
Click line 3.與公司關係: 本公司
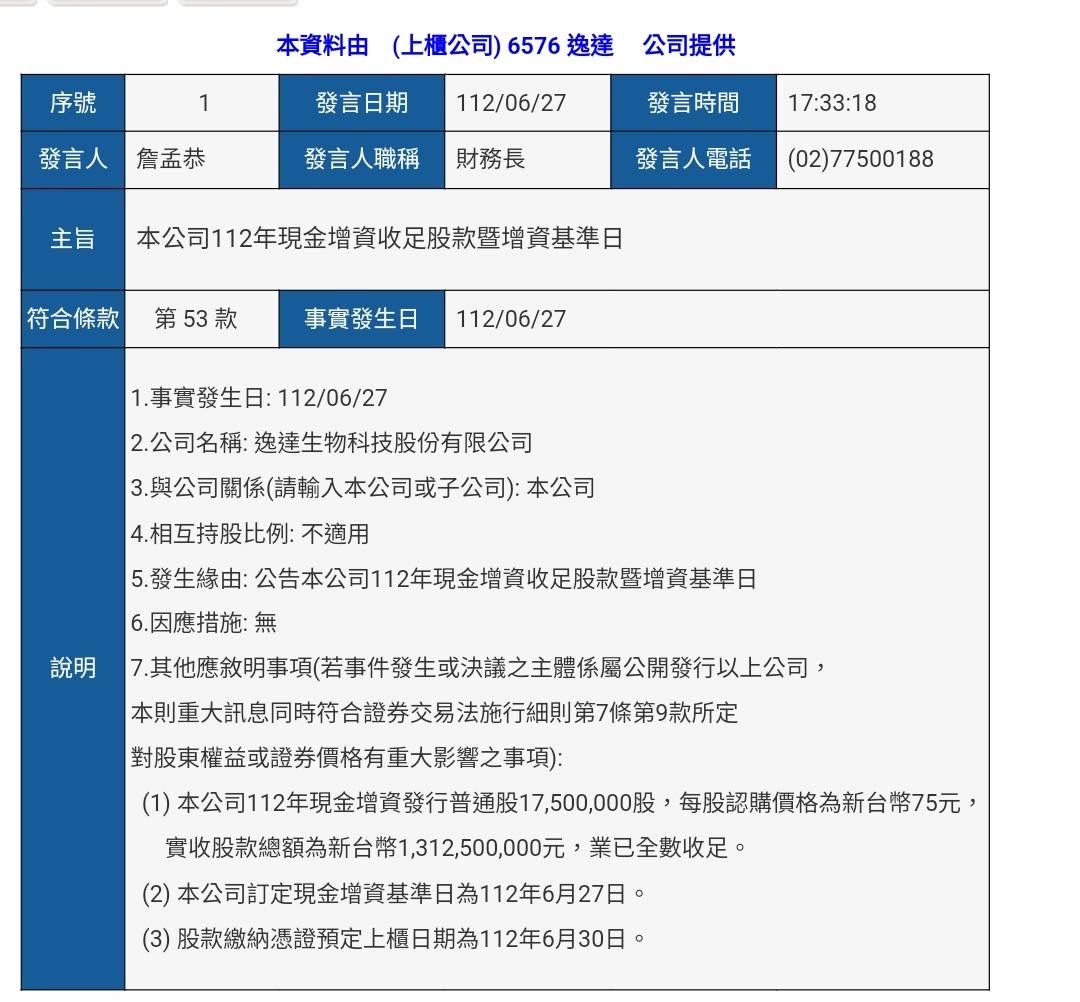pos(363,488)
